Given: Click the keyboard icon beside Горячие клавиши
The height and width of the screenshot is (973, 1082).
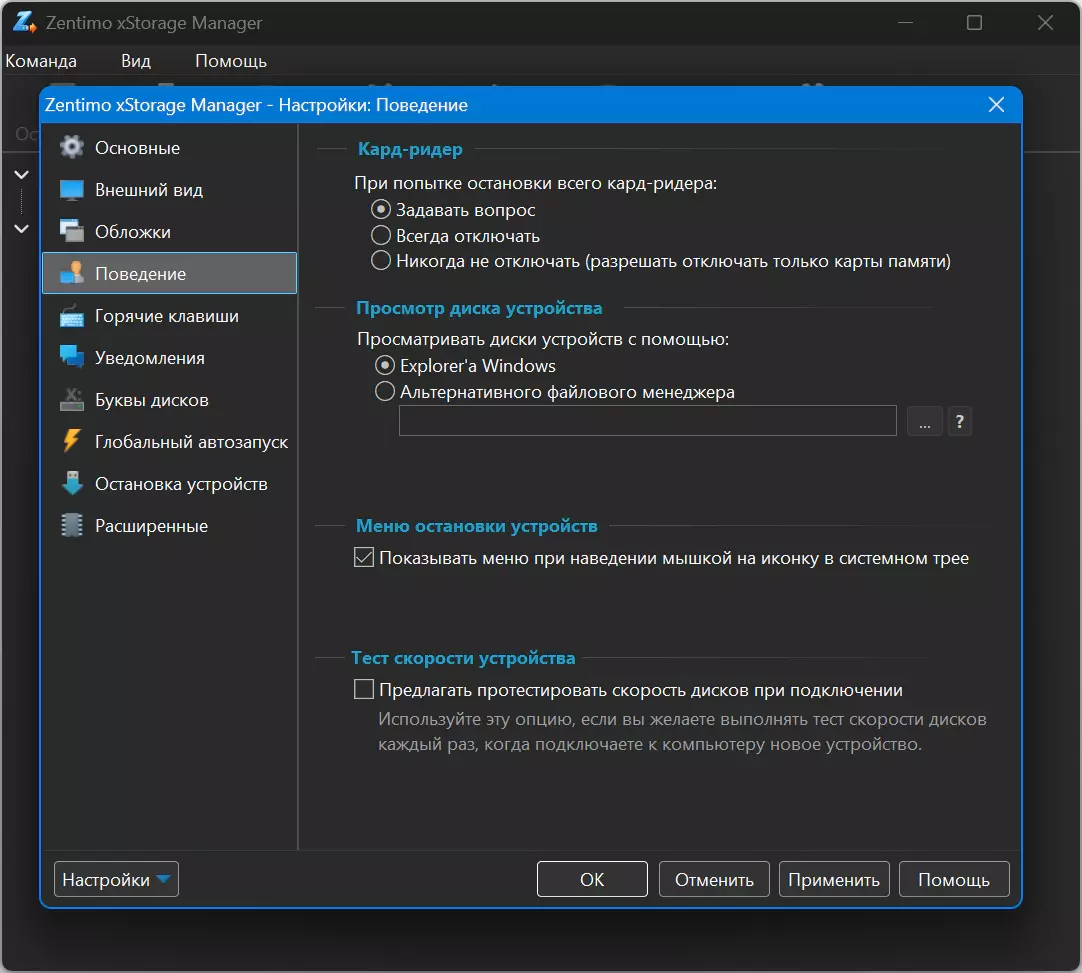Looking at the screenshot, I should 72,316.
